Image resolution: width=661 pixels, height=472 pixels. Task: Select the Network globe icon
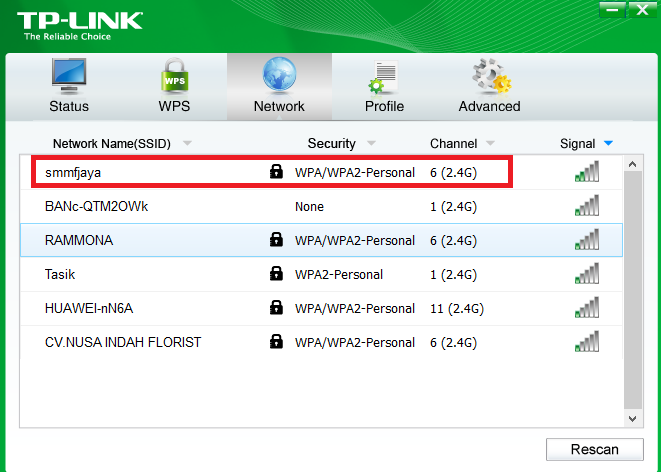click(279, 75)
